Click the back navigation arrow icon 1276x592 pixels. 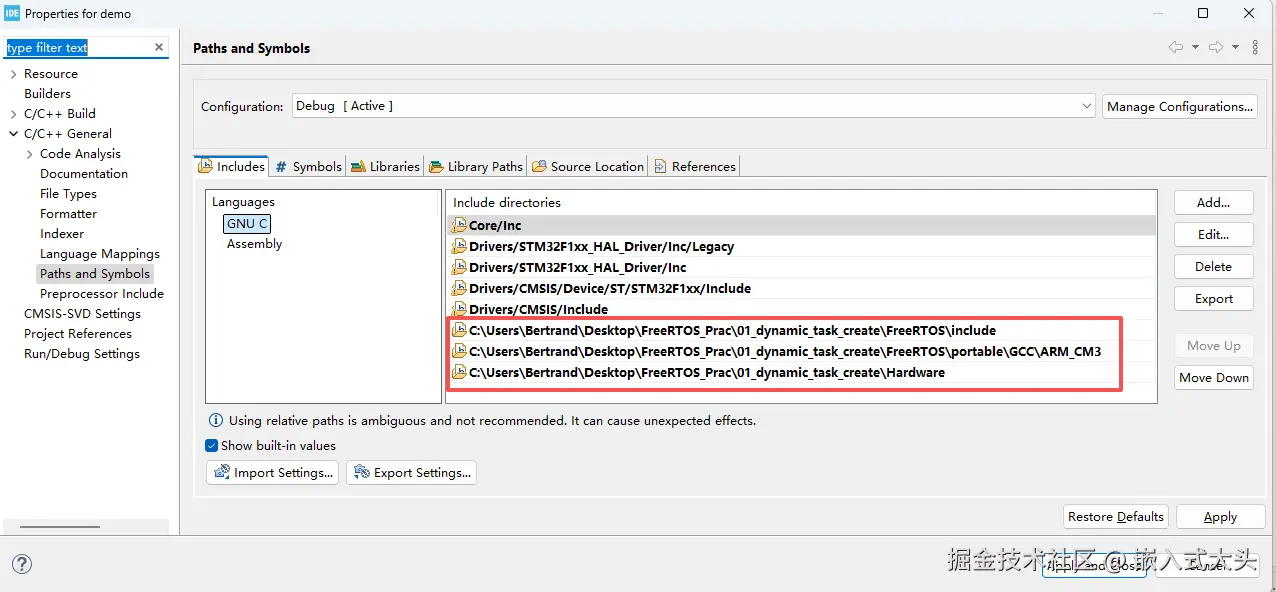click(1176, 47)
